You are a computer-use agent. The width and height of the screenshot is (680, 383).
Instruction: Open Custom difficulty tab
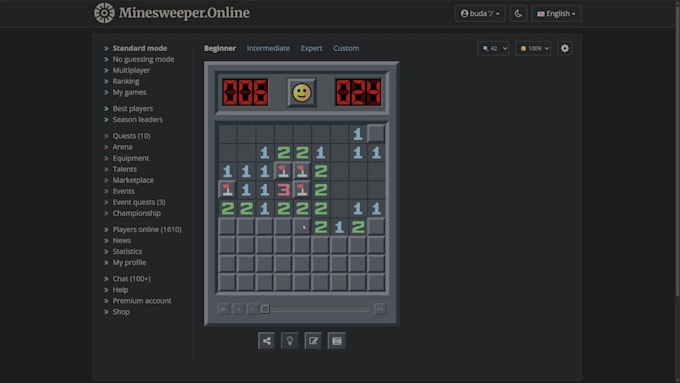[x=346, y=48]
